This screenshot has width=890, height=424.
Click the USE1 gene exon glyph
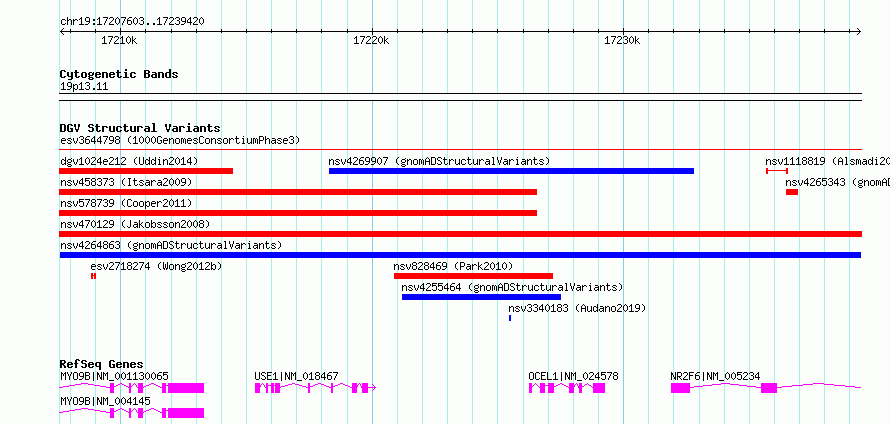(x=315, y=388)
